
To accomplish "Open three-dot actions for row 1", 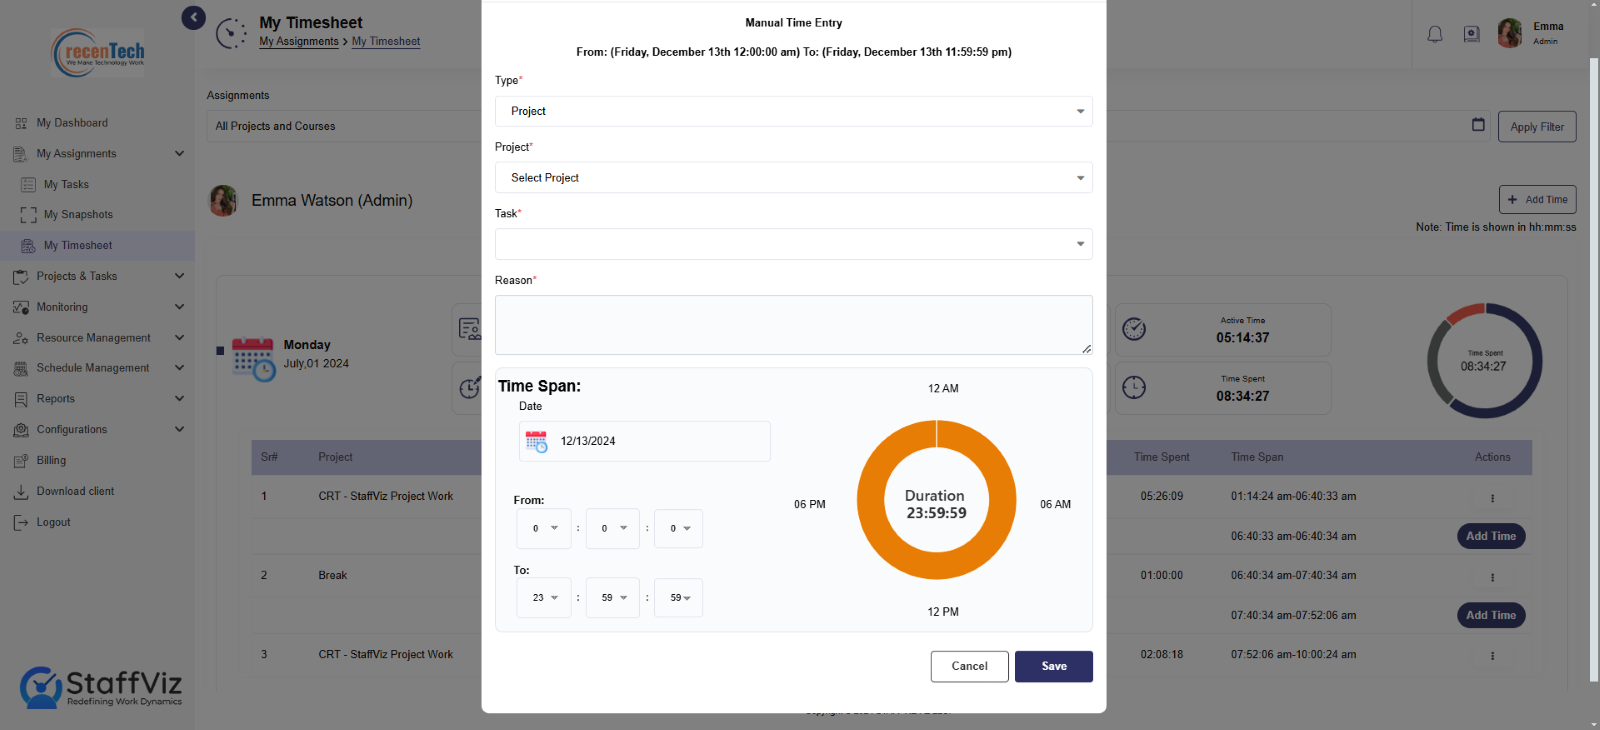I will [x=1492, y=498].
